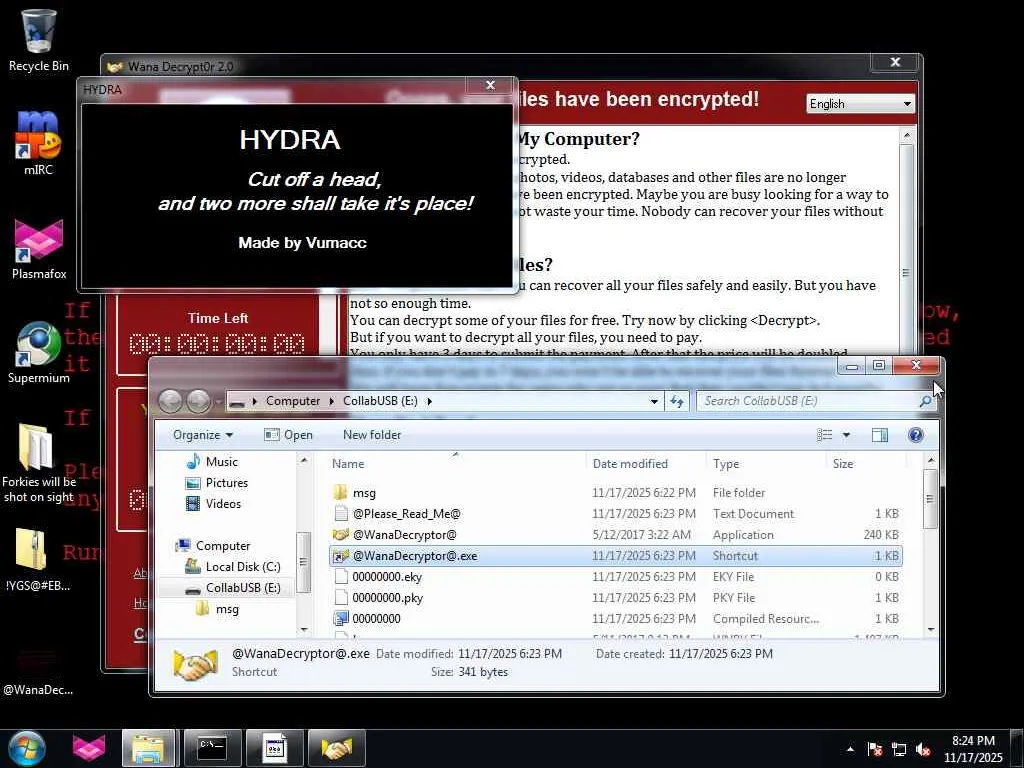
Task: Click the Windows Start orb
Action: (x=26, y=748)
